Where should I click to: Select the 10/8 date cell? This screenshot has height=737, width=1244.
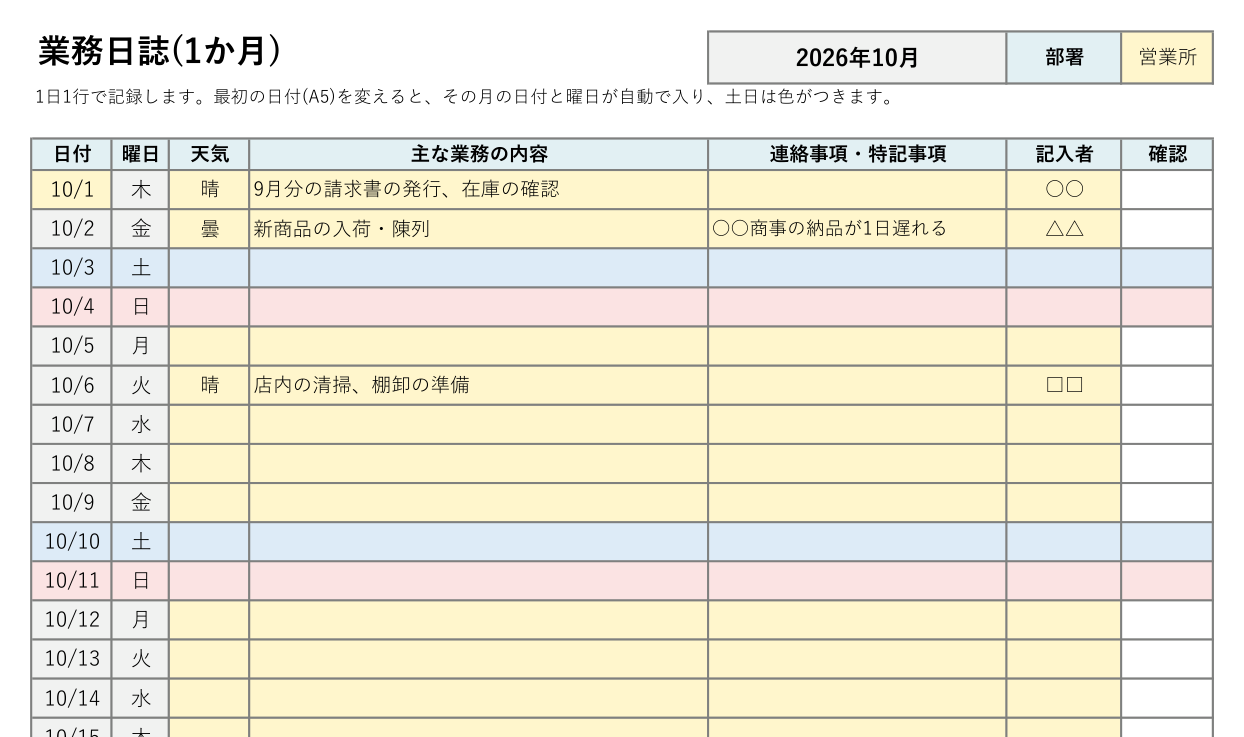pyautogui.click(x=71, y=463)
